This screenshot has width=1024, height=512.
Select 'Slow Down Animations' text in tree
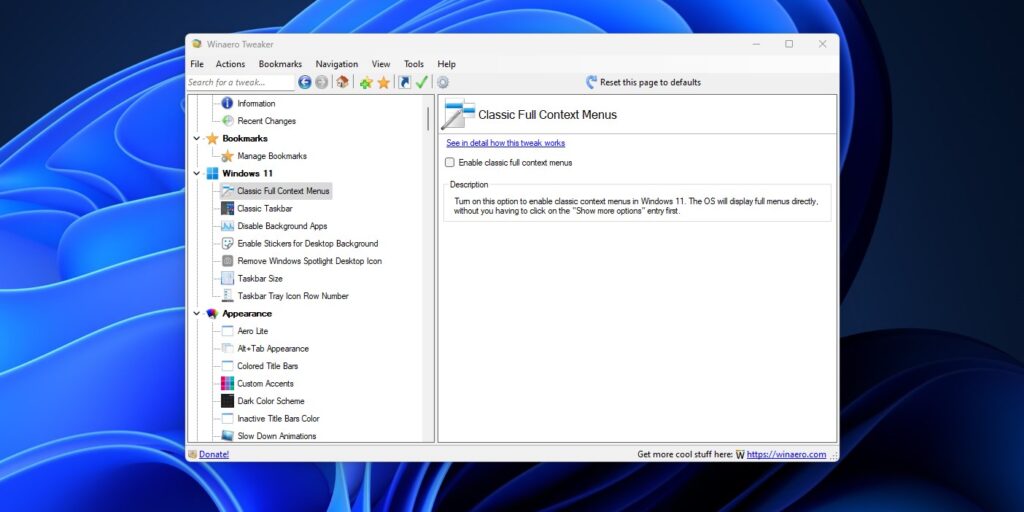point(277,436)
